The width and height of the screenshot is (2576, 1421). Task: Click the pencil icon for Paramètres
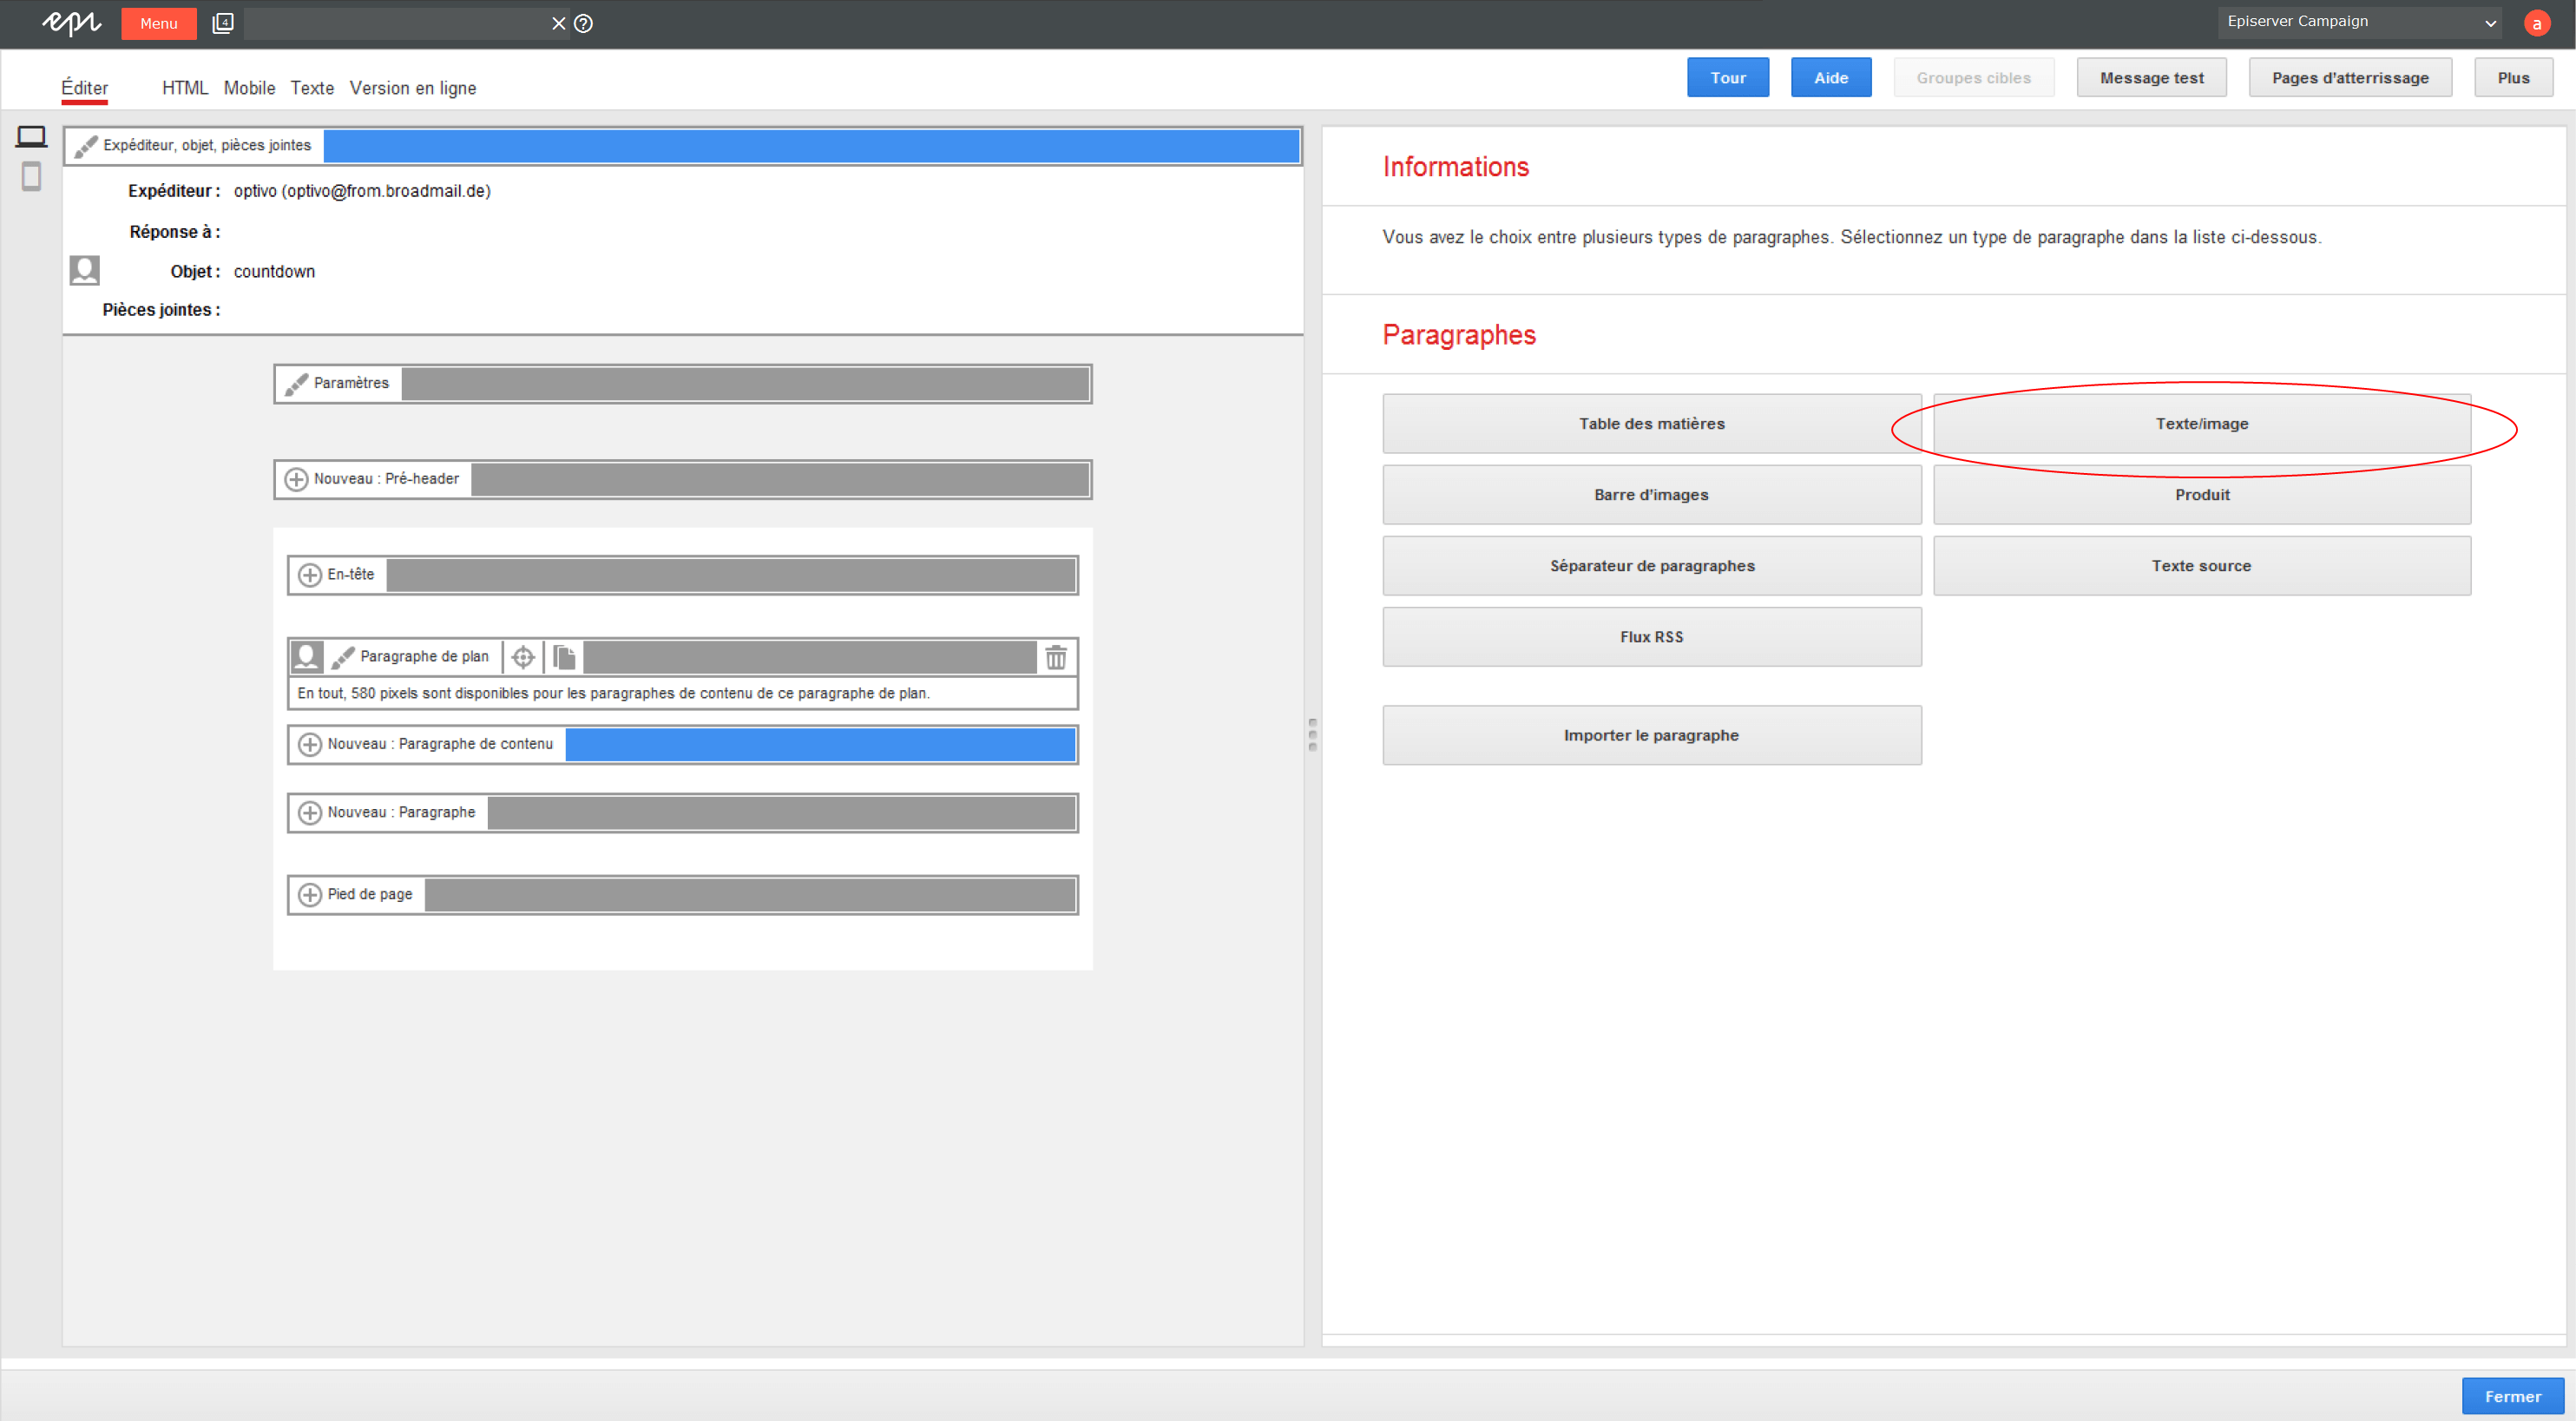(x=296, y=384)
